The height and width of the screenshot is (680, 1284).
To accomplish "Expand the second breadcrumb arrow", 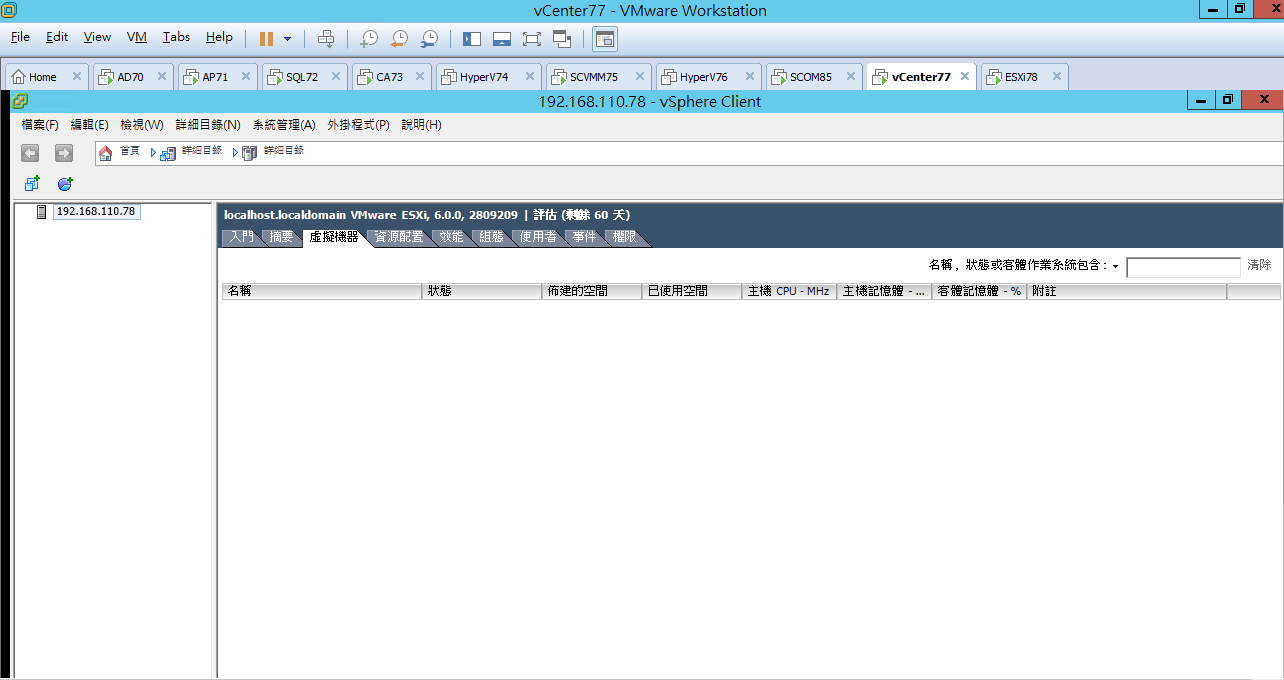I will (235, 153).
